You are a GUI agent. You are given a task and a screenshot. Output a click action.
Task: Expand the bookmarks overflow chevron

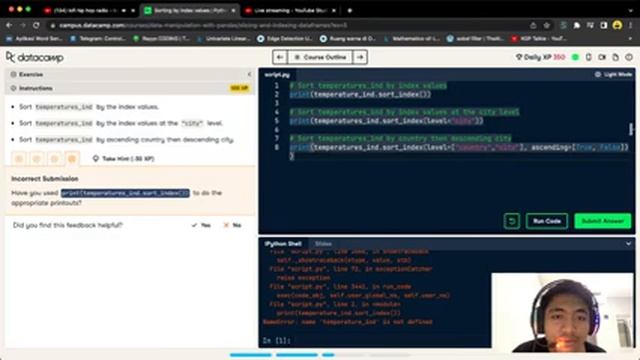[x=631, y=39]
